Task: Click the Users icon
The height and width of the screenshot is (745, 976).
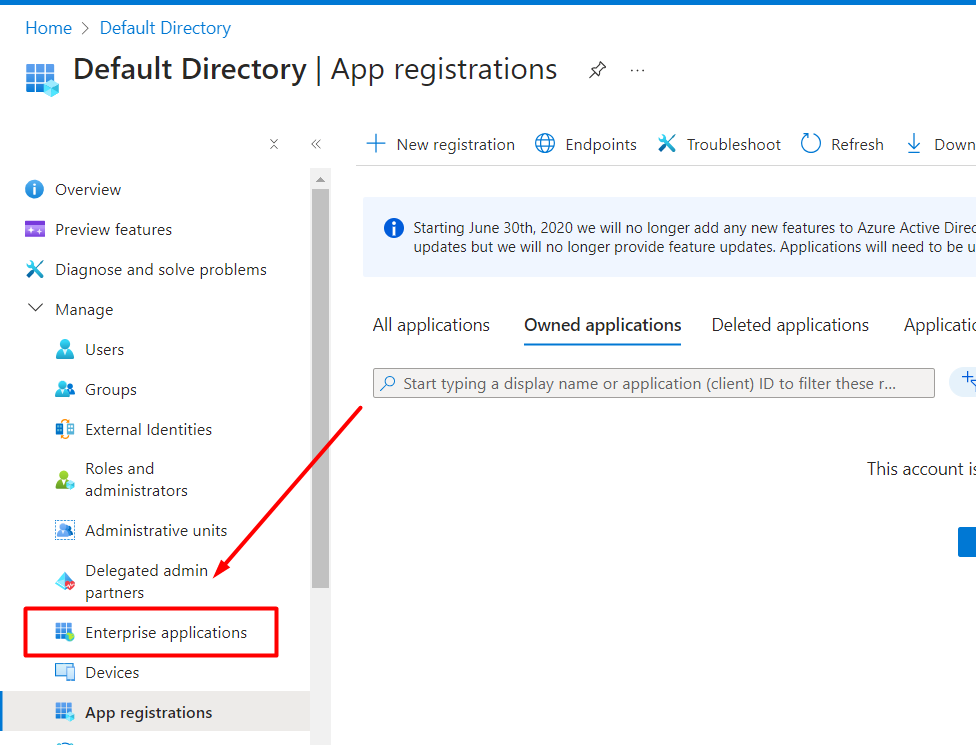Action: [65, 349]
